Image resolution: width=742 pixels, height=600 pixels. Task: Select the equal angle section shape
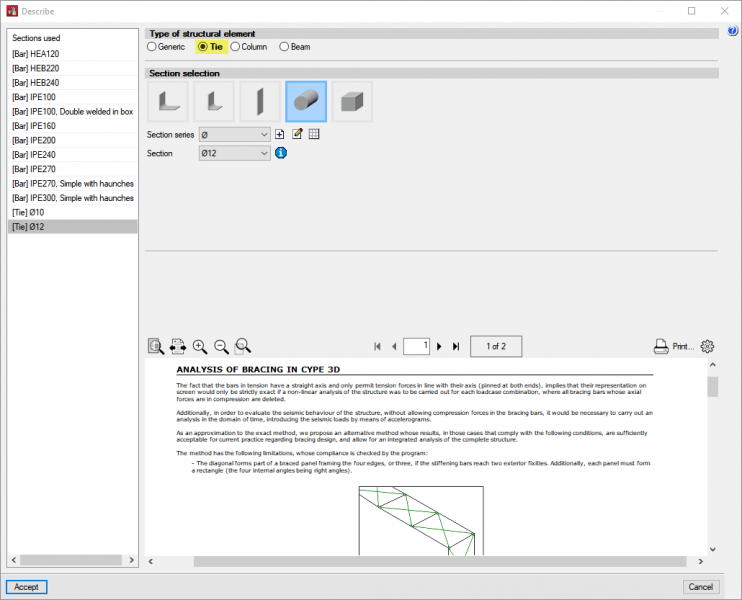(x=168, y=102)
